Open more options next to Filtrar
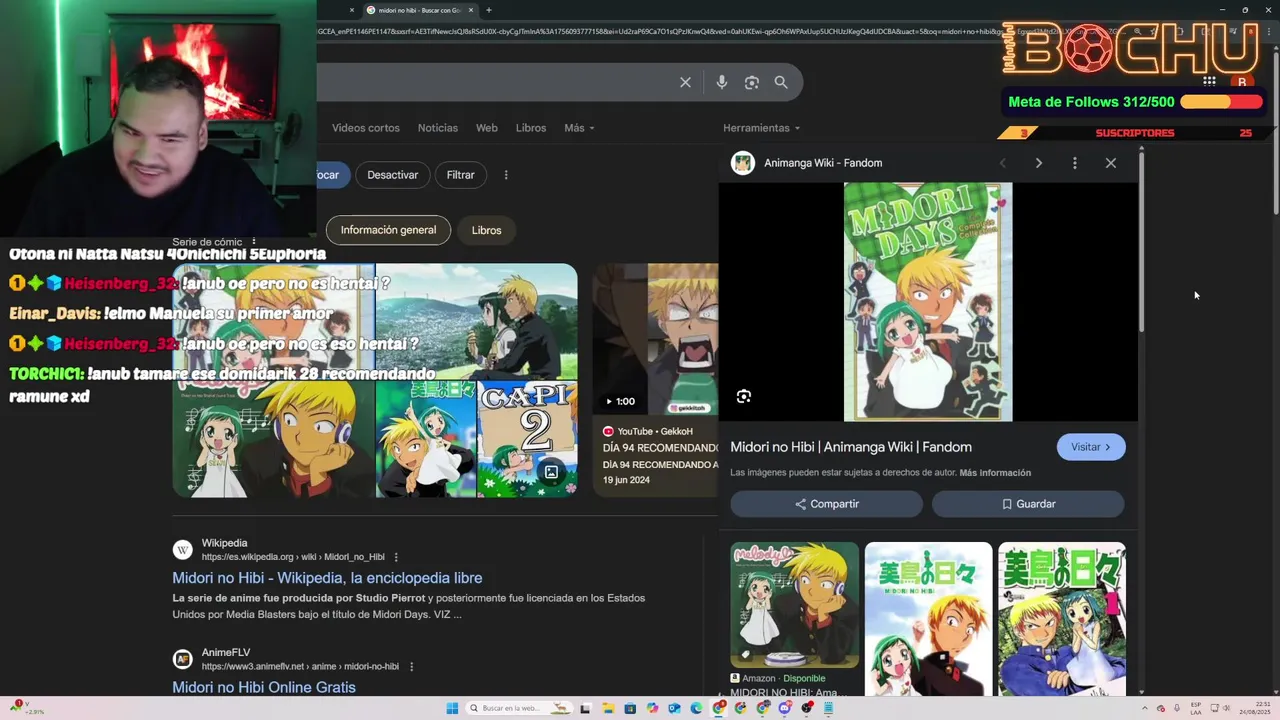Image resolution: width=1280 pixels, height=720 pixels. click(506, 175)
